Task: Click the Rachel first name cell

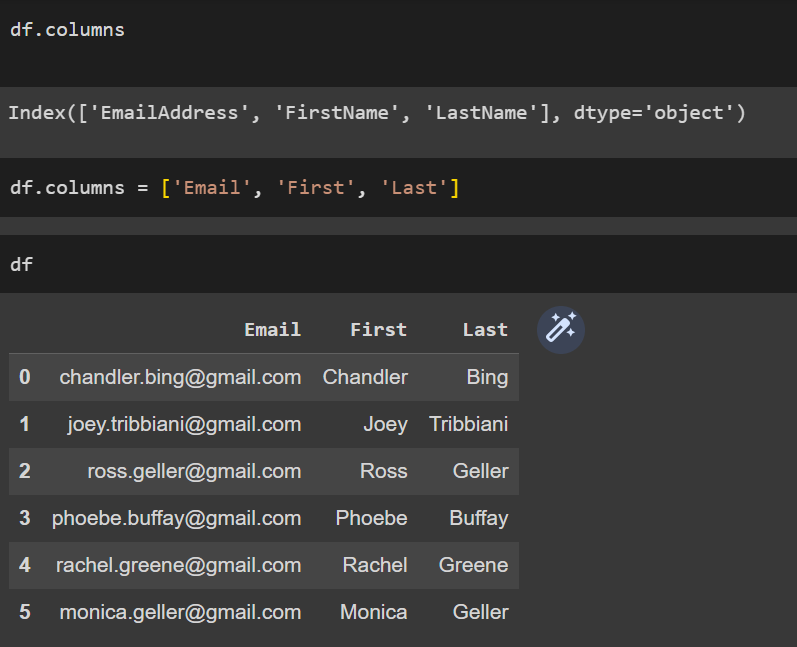Action: (375, 565)
